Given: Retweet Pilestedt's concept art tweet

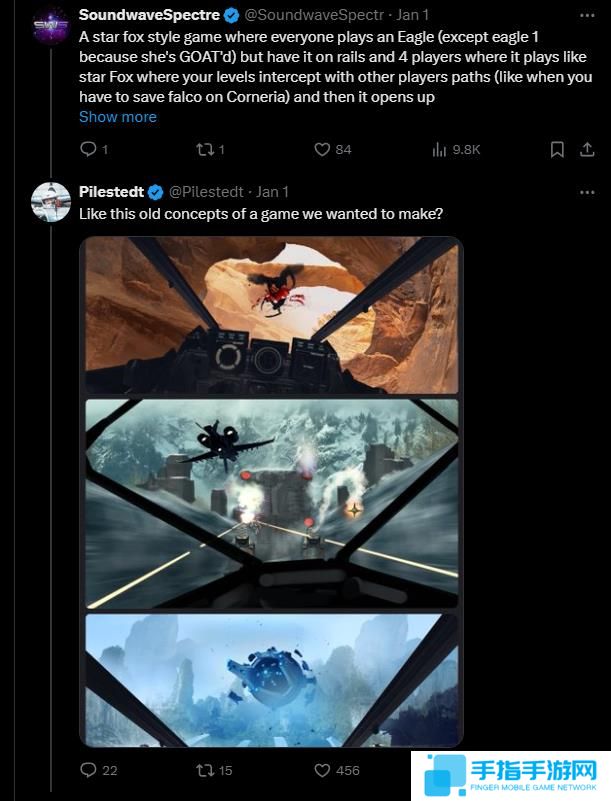Looking at the screenshot, I should tap(204, 770).
